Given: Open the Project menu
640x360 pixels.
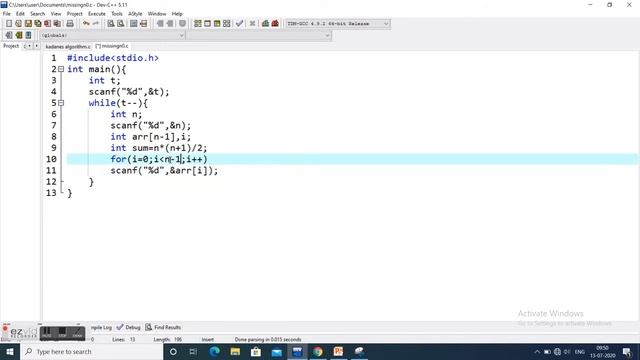Looking at the screenshot, I should pos(75,14).
